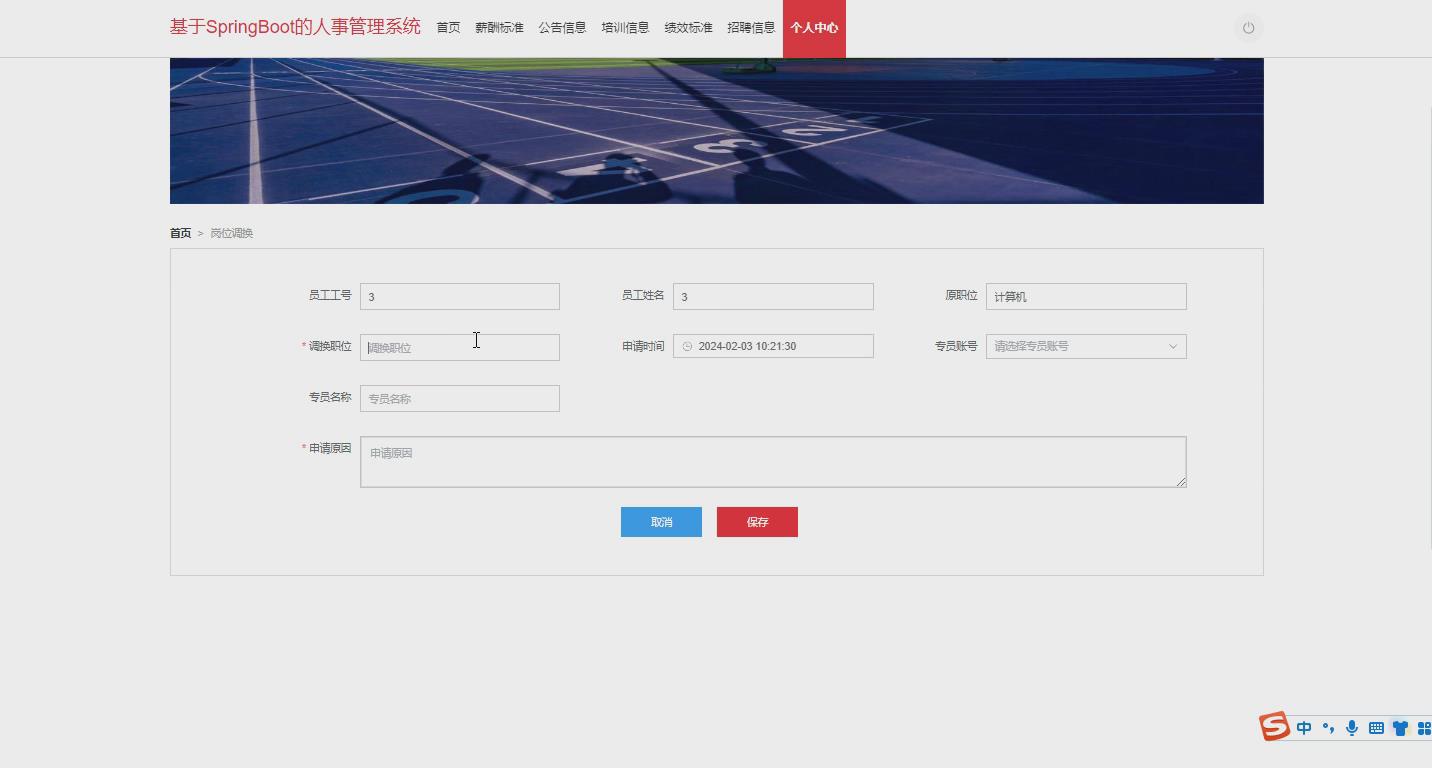
Task: Click the site title 基于SpringBoot的人事管理系统
Action: click(295, 27)
